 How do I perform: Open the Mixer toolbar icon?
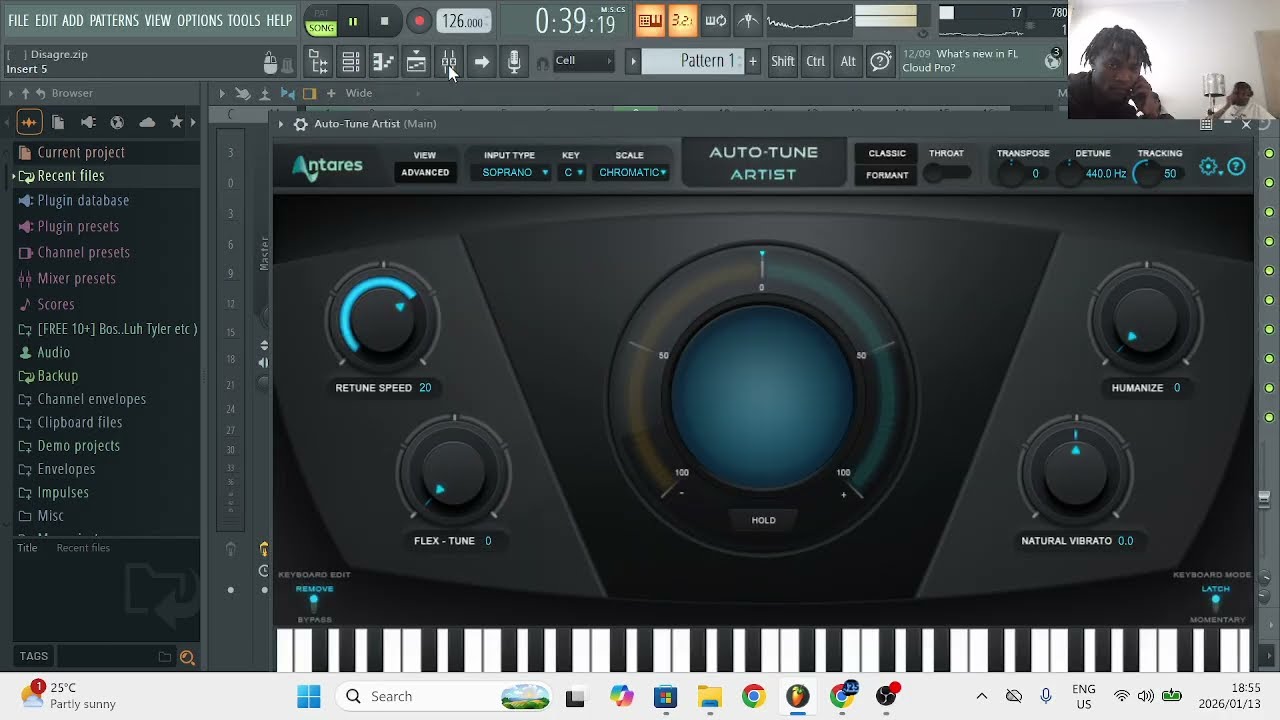[x=449, y=62]
